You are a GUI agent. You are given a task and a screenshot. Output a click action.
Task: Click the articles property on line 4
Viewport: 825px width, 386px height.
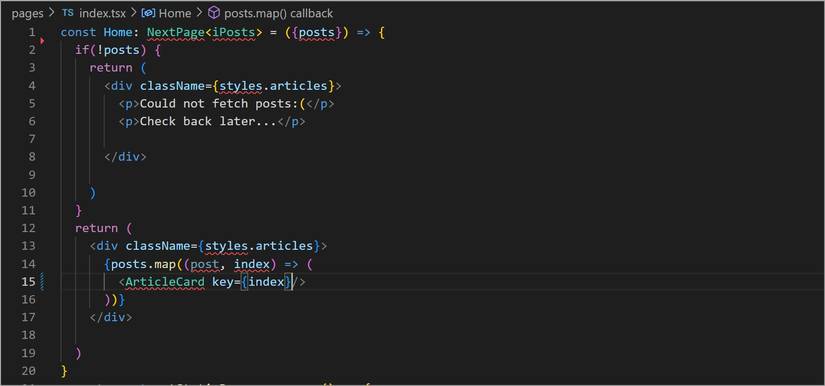coord(298,86)
